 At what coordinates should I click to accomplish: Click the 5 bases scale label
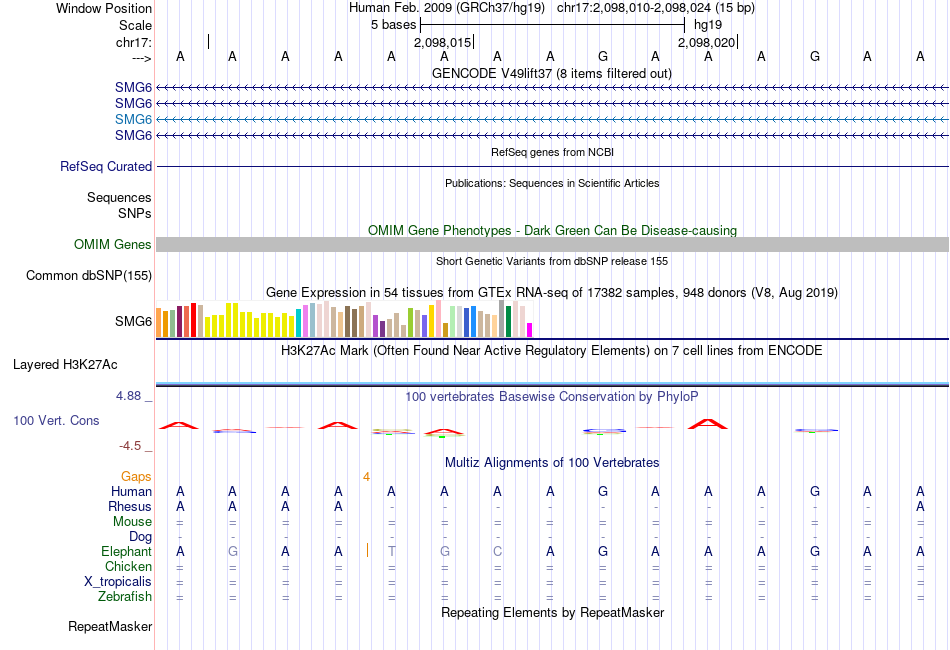394,25
